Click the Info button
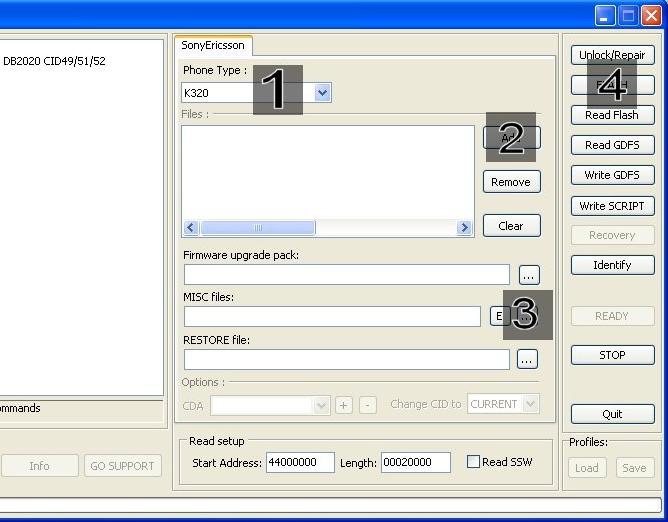Viewport: 668px width, 522px height. tap(40, 466)
